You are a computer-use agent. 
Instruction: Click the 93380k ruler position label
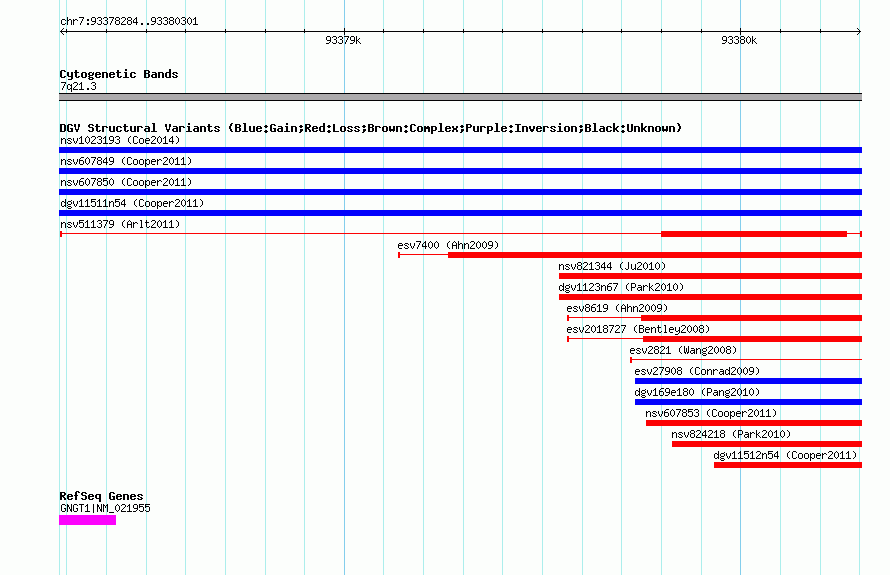coord(739,40)
